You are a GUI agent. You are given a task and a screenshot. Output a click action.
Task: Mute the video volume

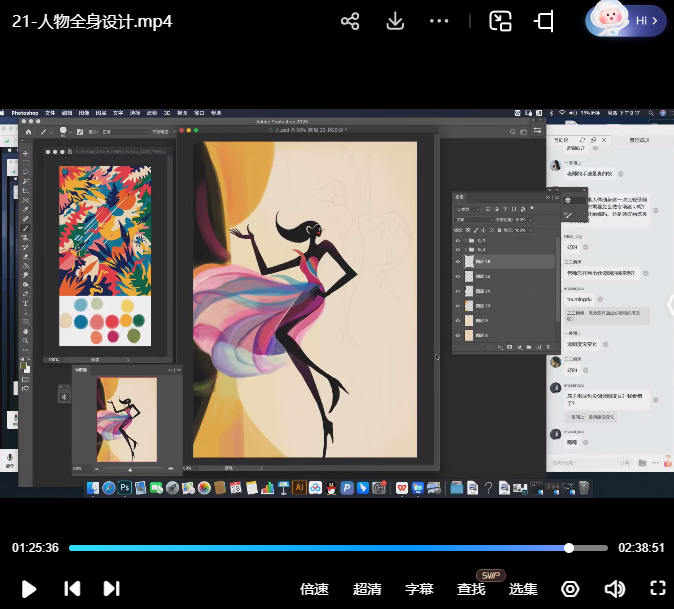[615, 588]
